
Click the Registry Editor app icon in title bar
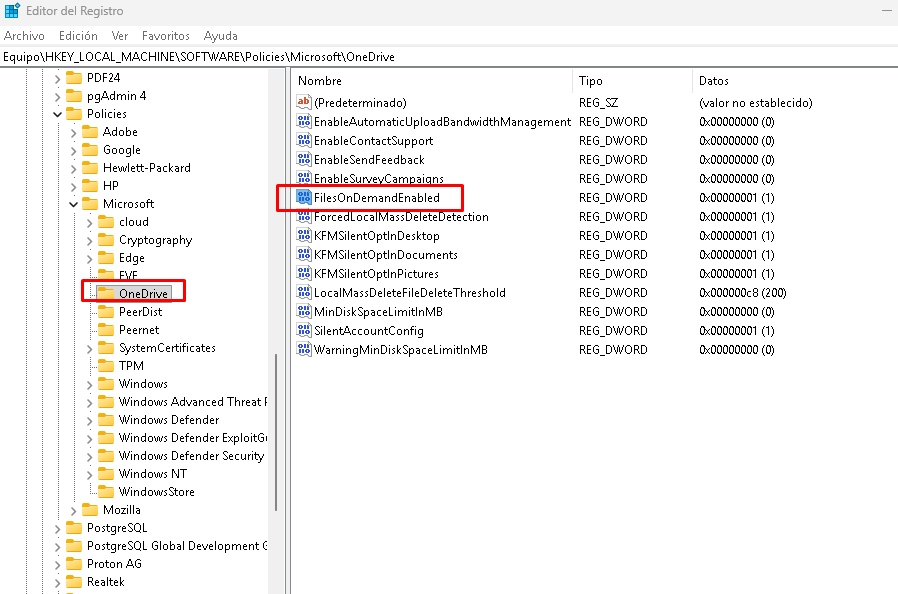pos(12,11)
